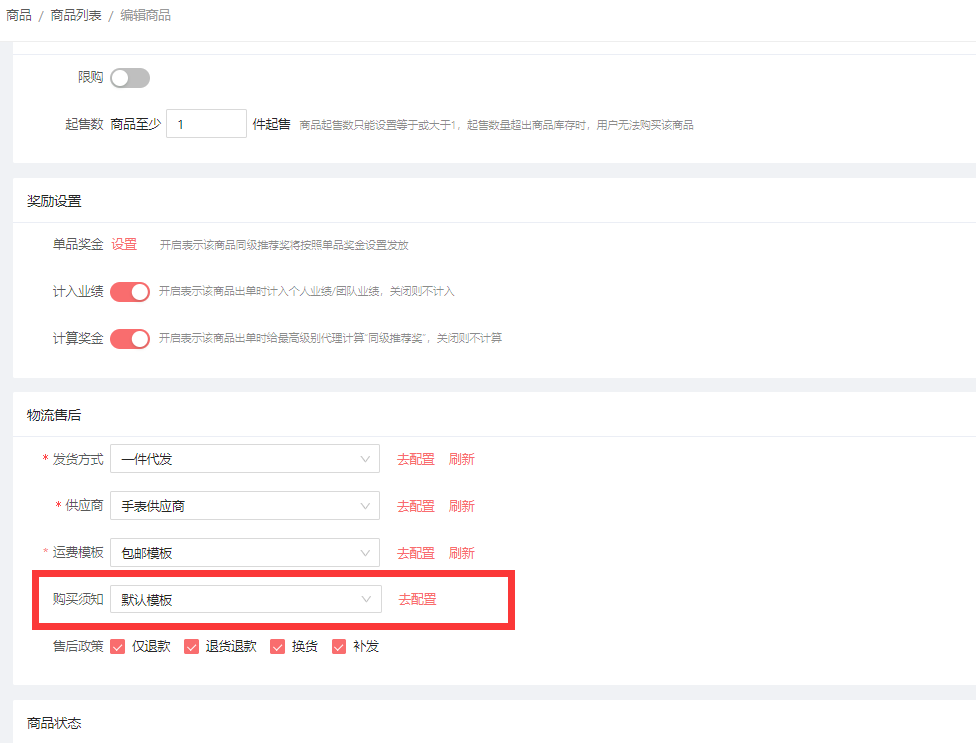This screenshot has height=743, width=976.
Task: Uncheck the 仅退款 checkbox
Action: coord(118,646)
